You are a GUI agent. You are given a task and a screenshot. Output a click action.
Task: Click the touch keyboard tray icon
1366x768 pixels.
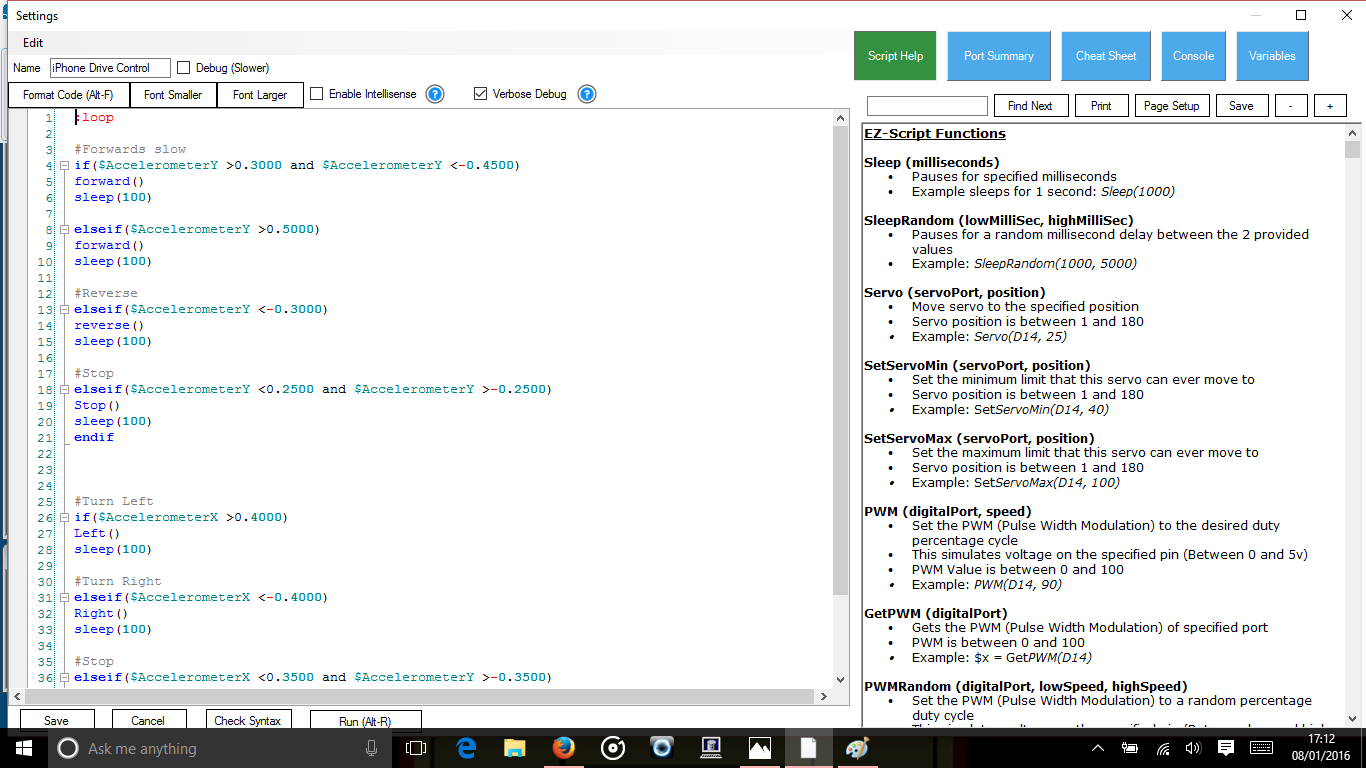pos(1261,748)
